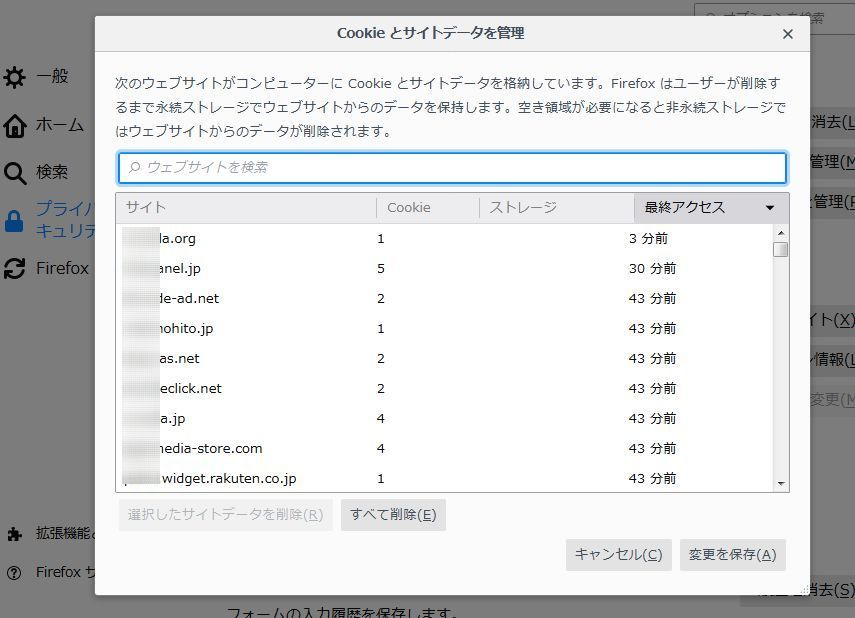Select the row ending in a.jp
The height and width of the screenshot is (618, 855).
[444, 418]
